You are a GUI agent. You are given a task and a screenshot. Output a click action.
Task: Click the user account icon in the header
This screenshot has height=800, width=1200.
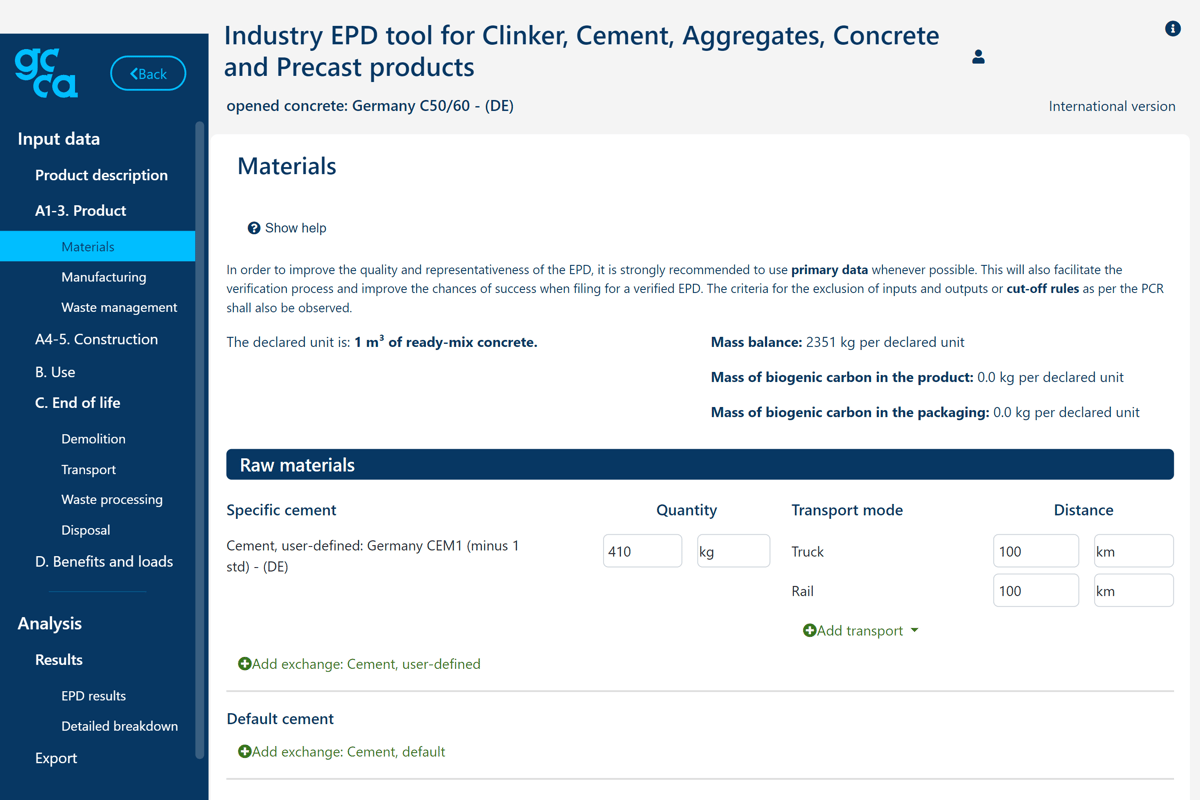tap(977, 57)
